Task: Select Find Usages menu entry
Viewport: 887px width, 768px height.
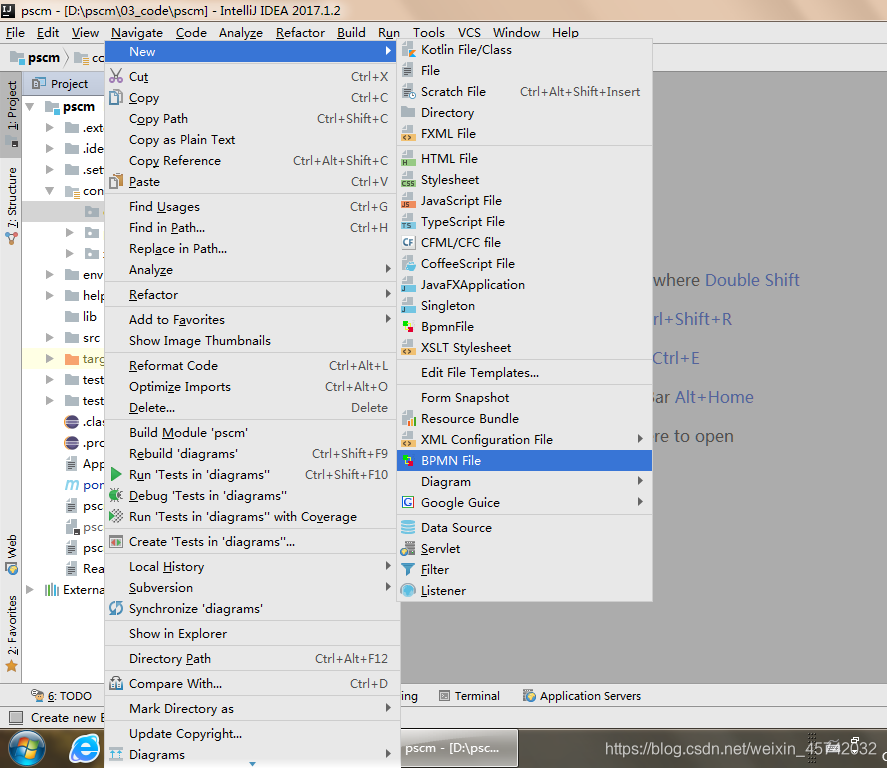Action: tap(252, 207)
